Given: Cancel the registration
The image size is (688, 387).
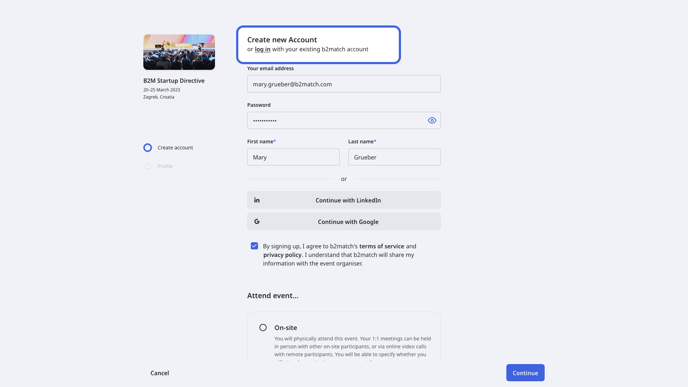Looking at the screenshot, I should (160, 373).
